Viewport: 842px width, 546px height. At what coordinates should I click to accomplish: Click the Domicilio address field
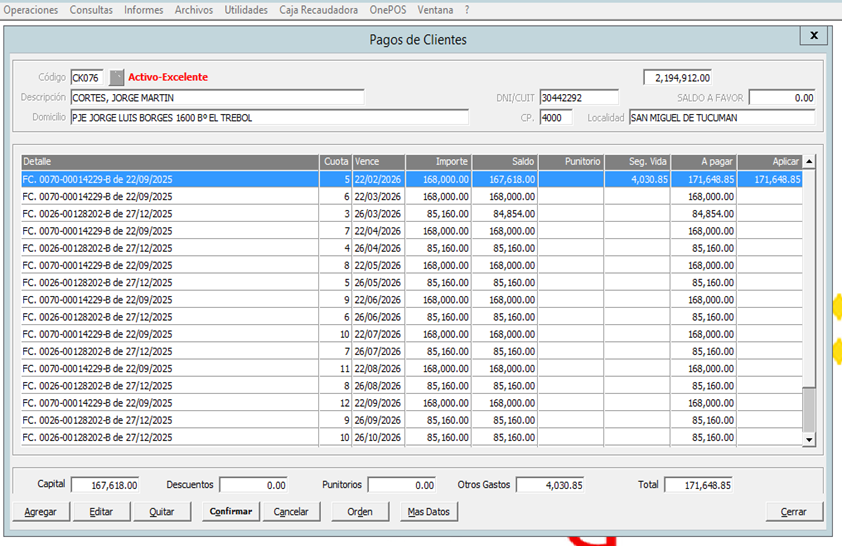pos(270,118)
